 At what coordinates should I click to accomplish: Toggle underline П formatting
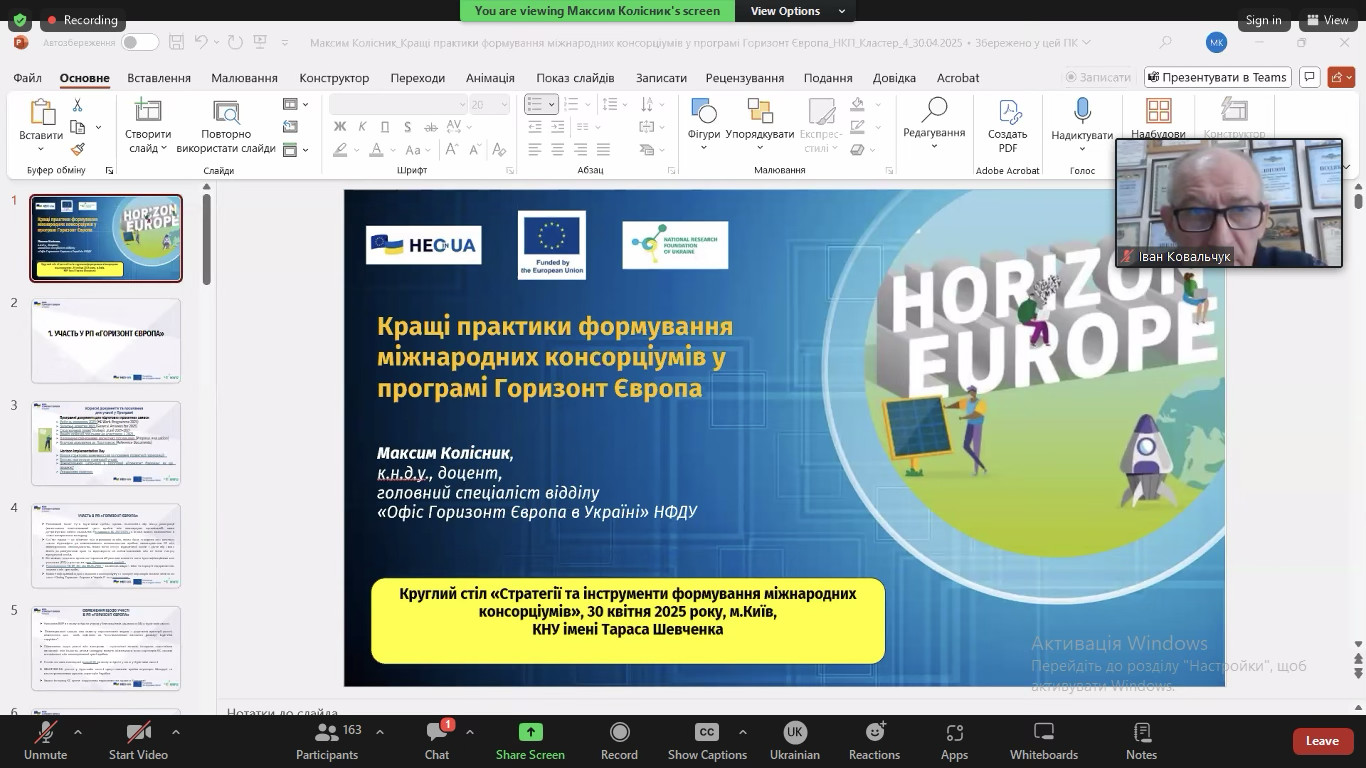(385, 127)
